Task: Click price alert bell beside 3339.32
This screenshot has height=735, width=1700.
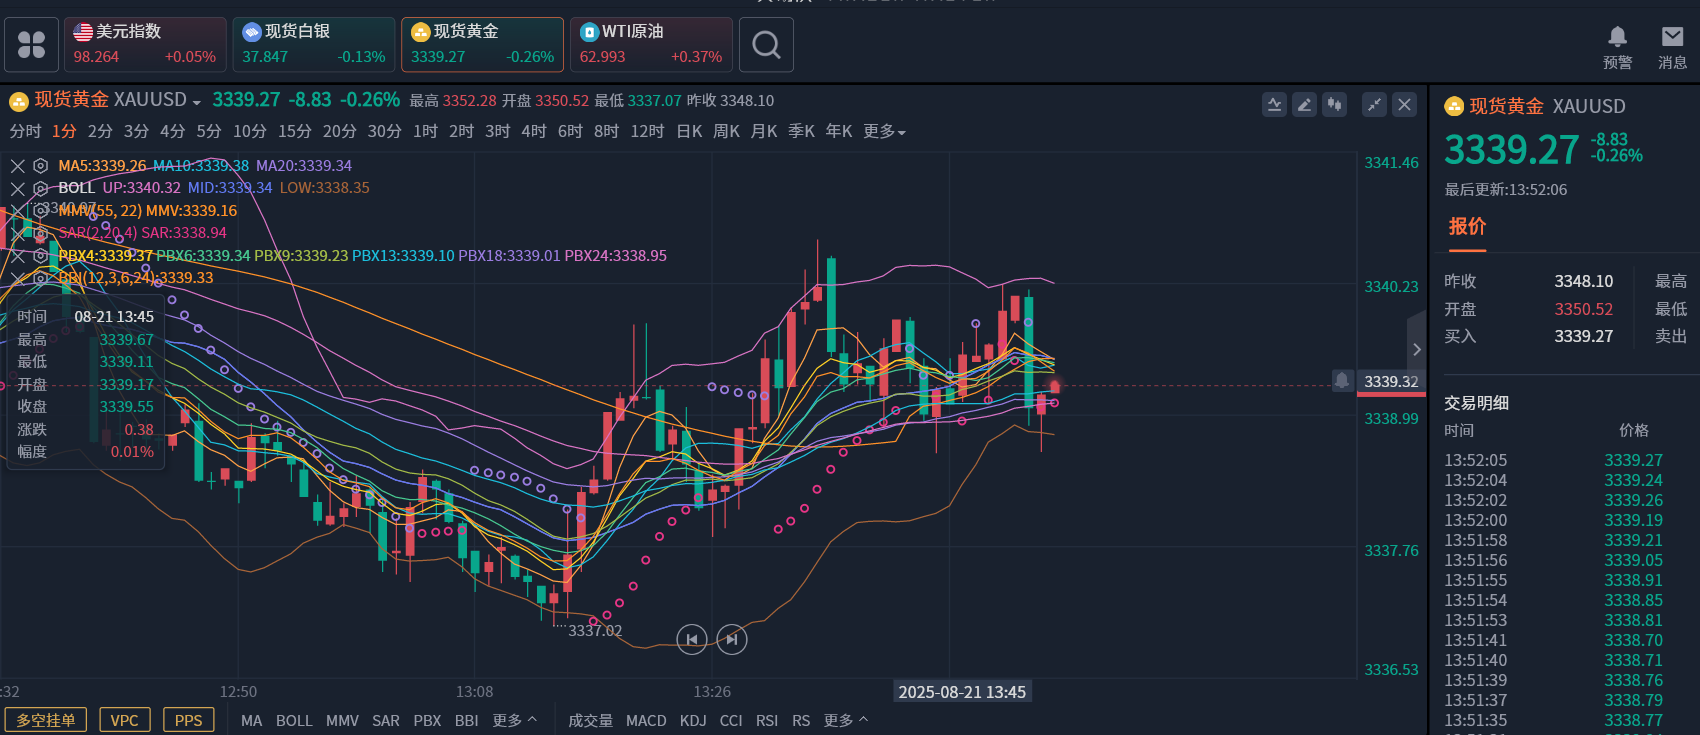Action: pos(1342,381)
